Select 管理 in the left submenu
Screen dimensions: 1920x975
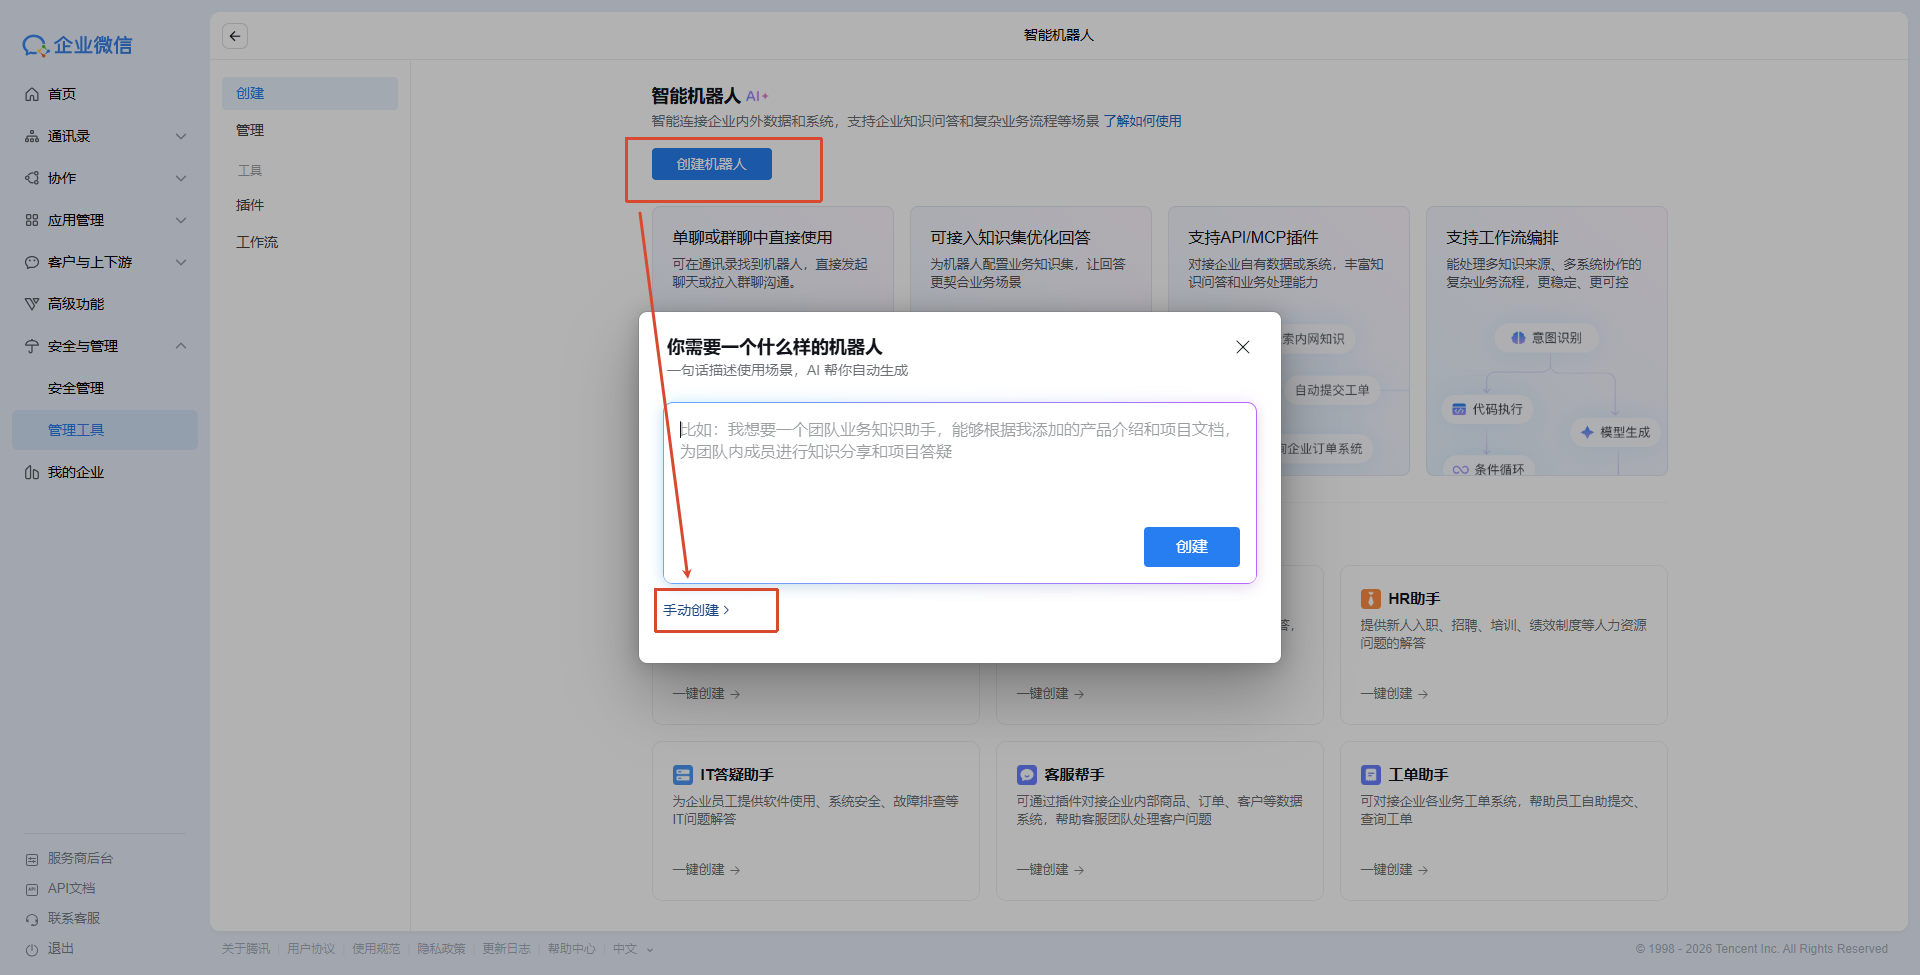pos(250,130)
